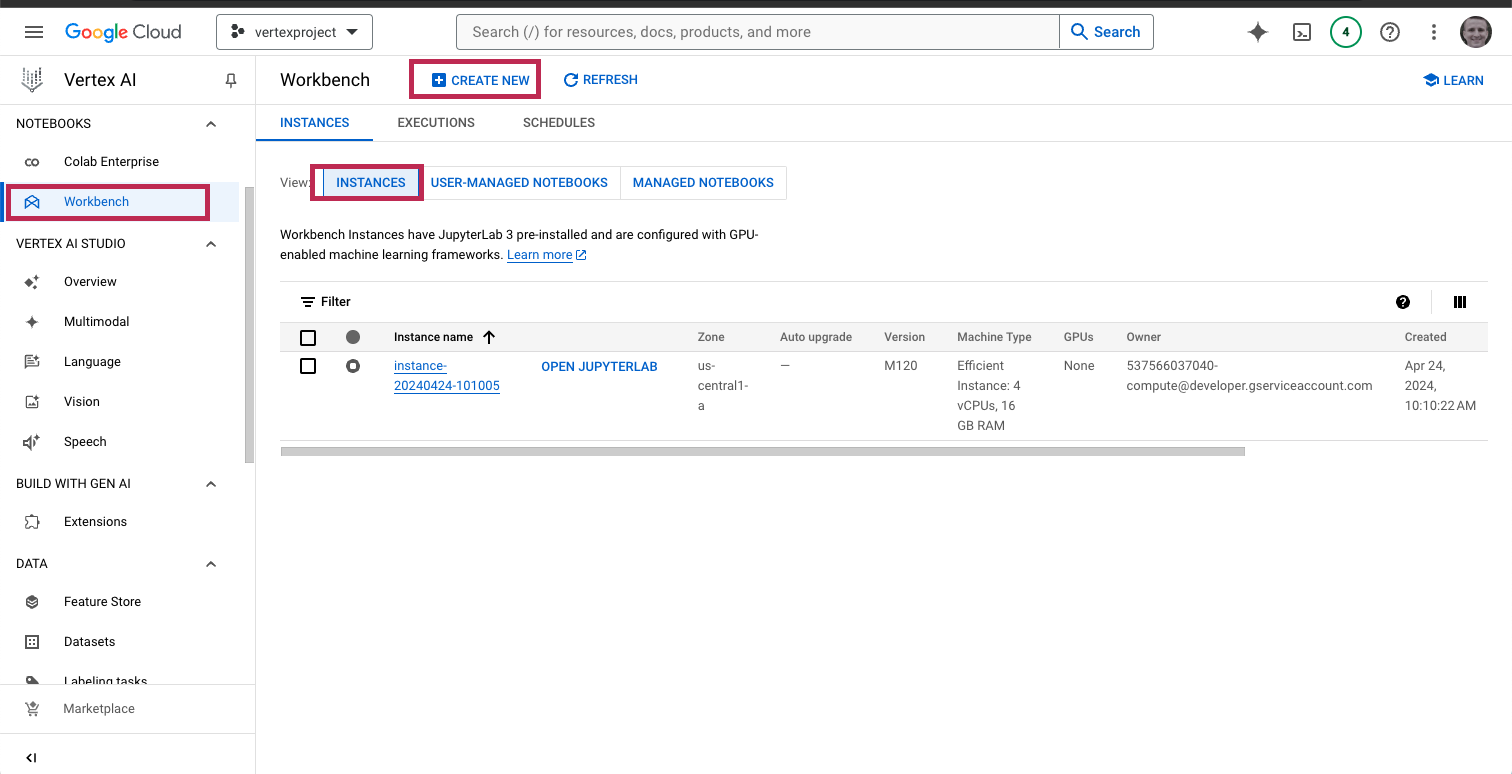Viewport: 1512px width, 774px height.
Task: Activate Cloud Shell terminal icon
Action: tap(1302, 32)
